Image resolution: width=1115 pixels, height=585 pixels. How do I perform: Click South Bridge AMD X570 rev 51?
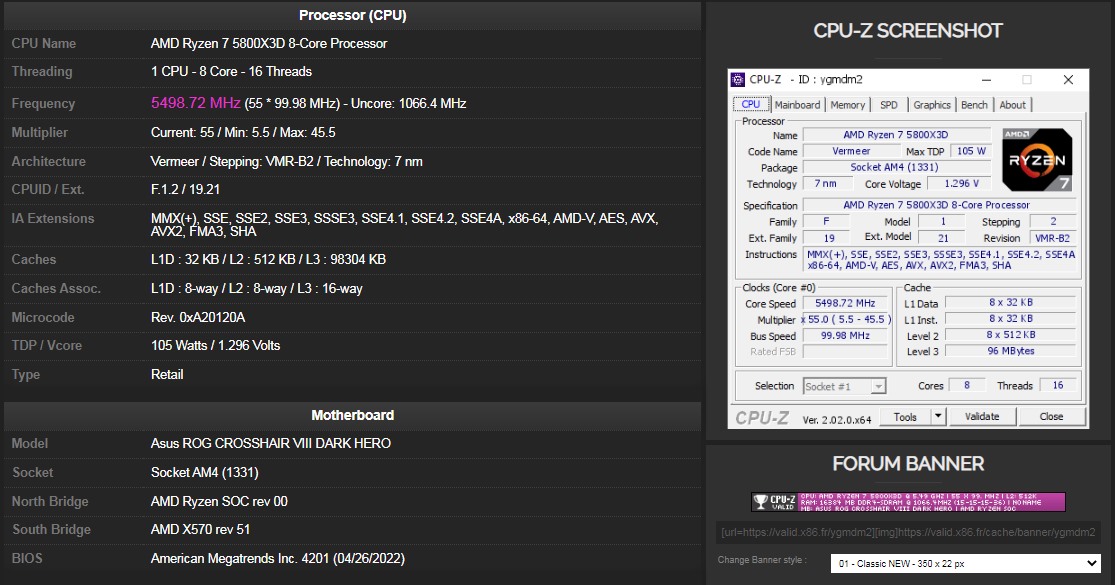pyautogui.click(x=201, y=530)
